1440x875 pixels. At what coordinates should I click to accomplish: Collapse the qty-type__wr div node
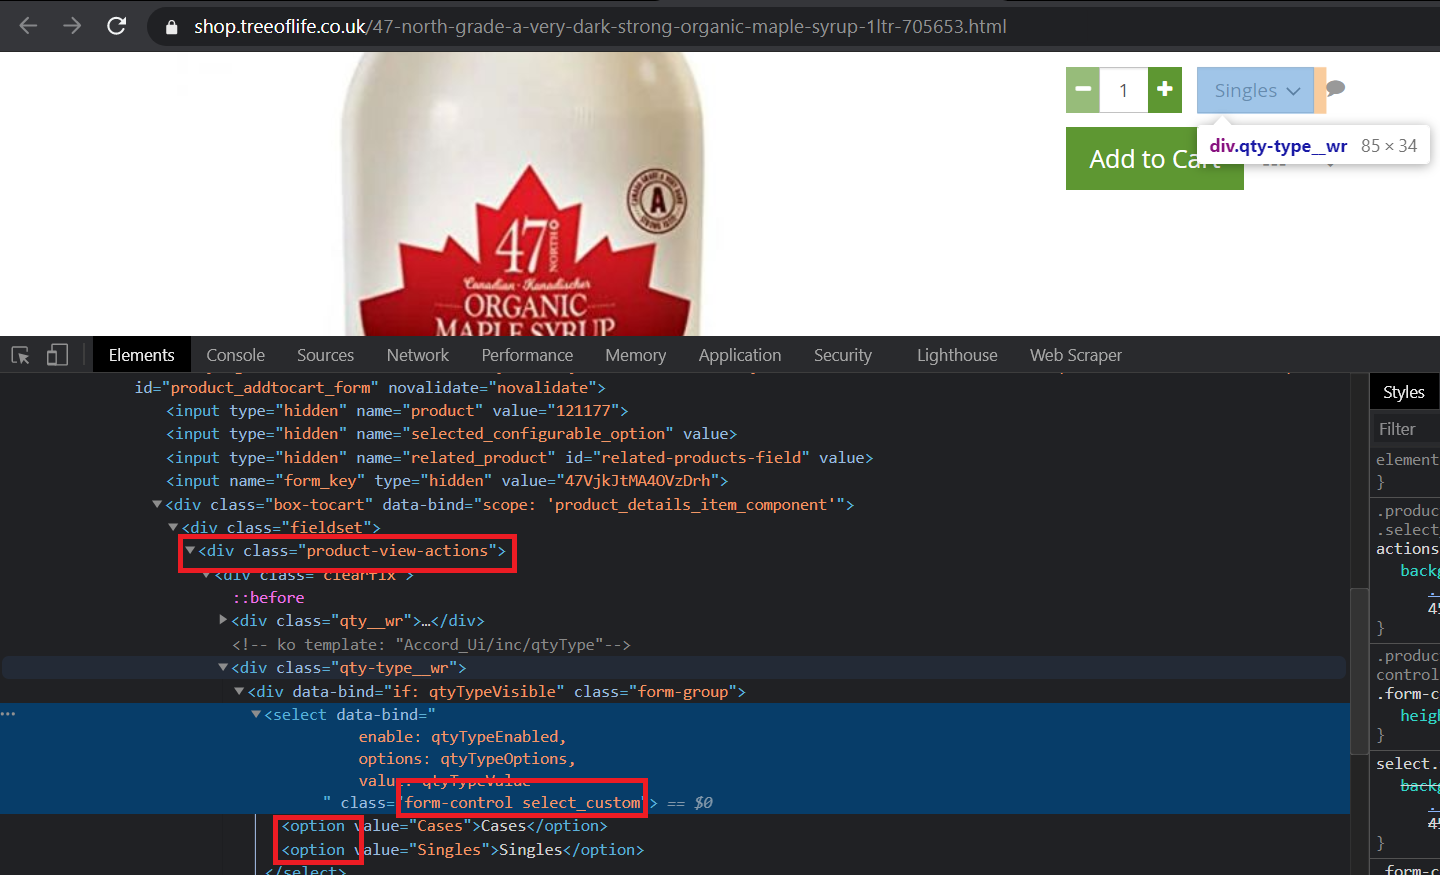pos(223,668)
